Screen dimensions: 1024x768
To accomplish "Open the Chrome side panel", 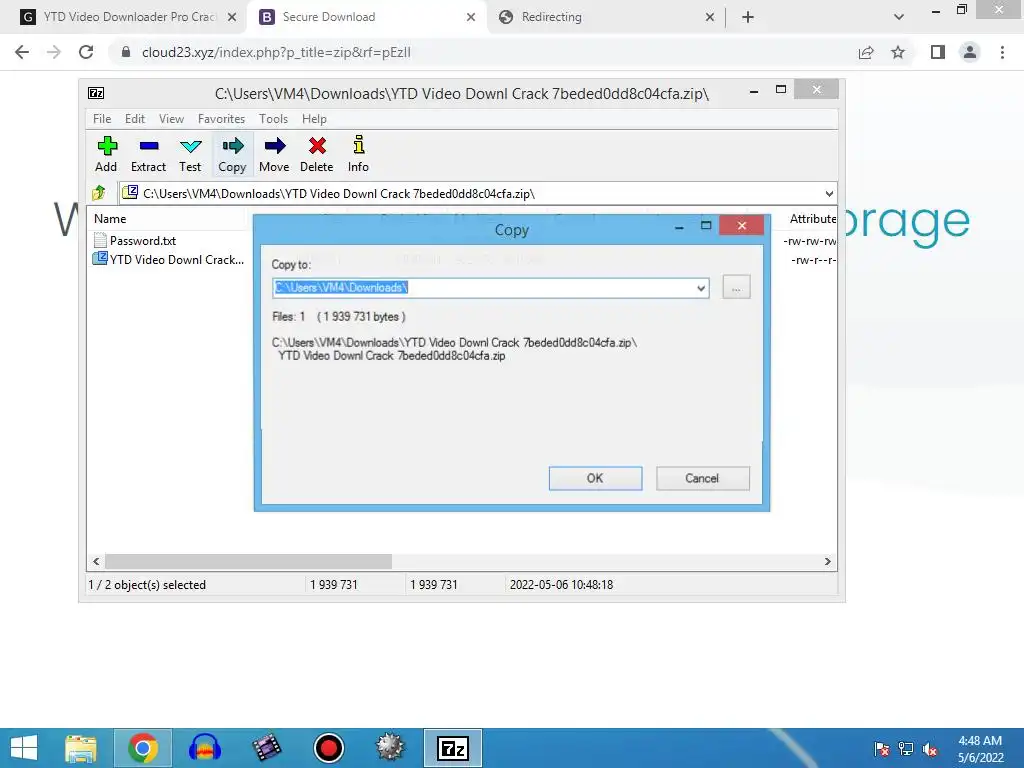I will click(x=938, y=52).
